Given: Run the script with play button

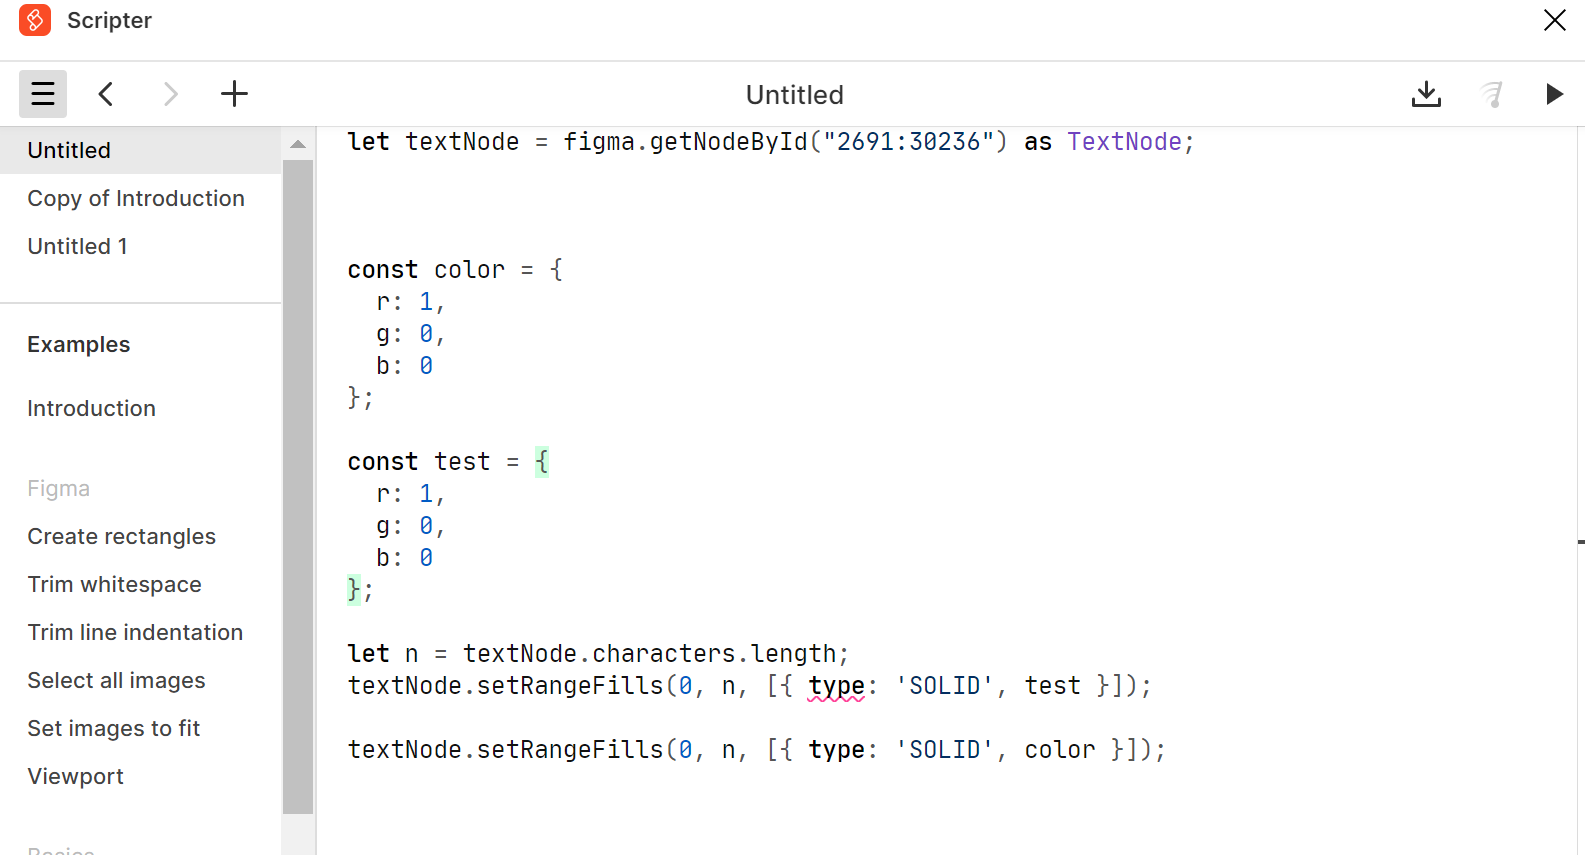Looking at the screenshot, I should tap(1554, 94).
